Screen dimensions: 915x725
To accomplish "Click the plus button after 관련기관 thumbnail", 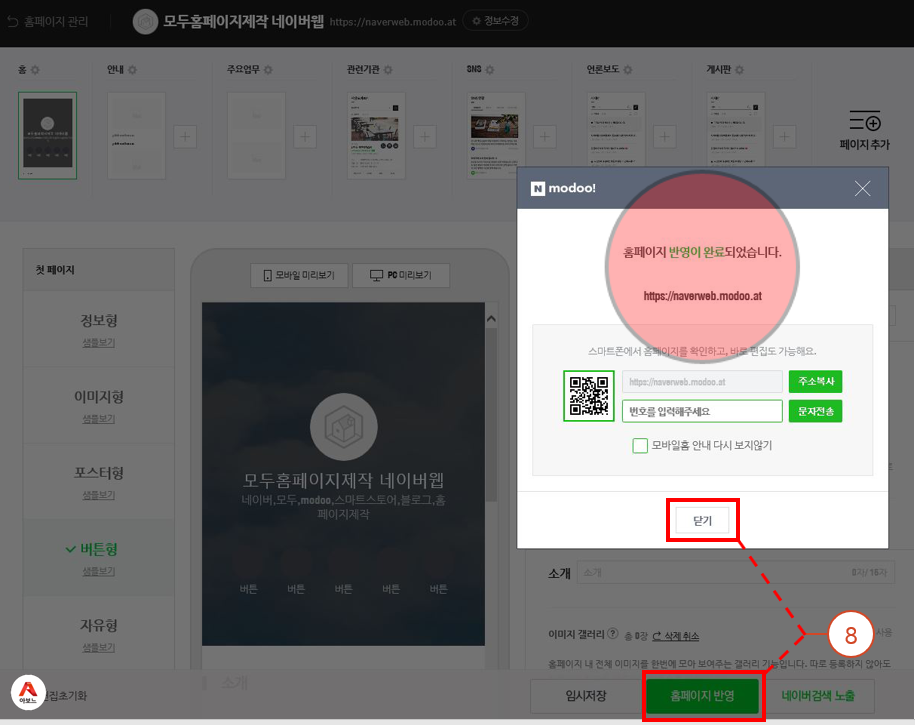I will pyautogui.click(x=425, y=137).
